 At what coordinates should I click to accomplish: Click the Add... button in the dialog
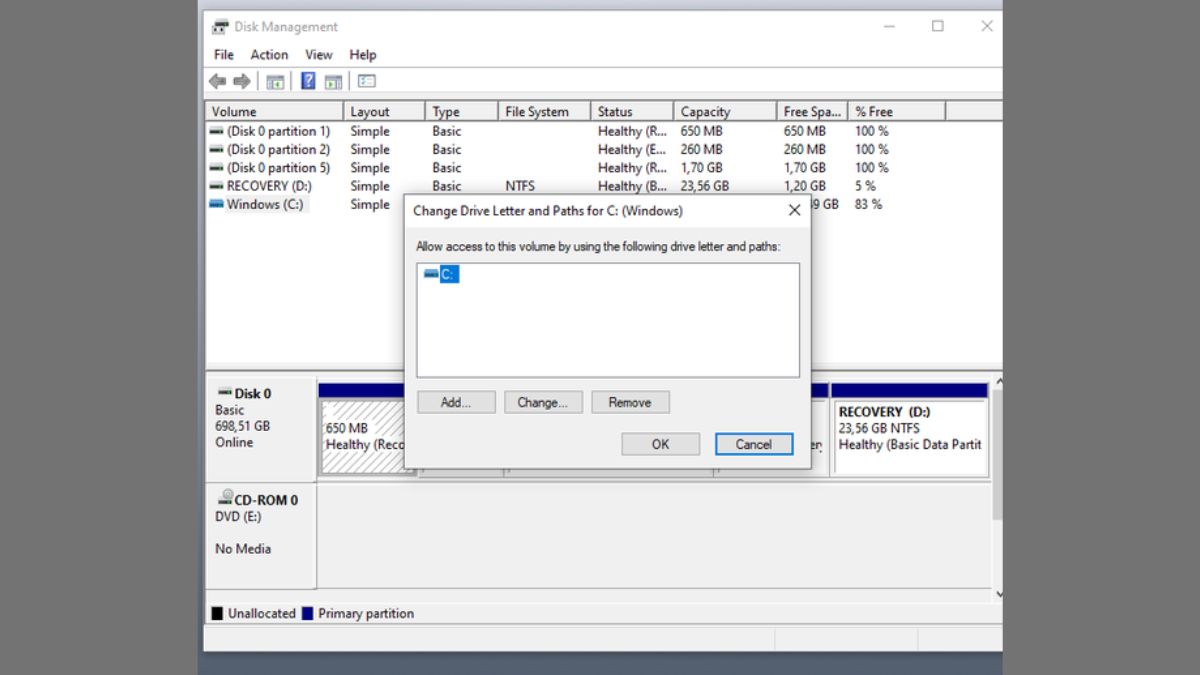[x=456, y=402]
